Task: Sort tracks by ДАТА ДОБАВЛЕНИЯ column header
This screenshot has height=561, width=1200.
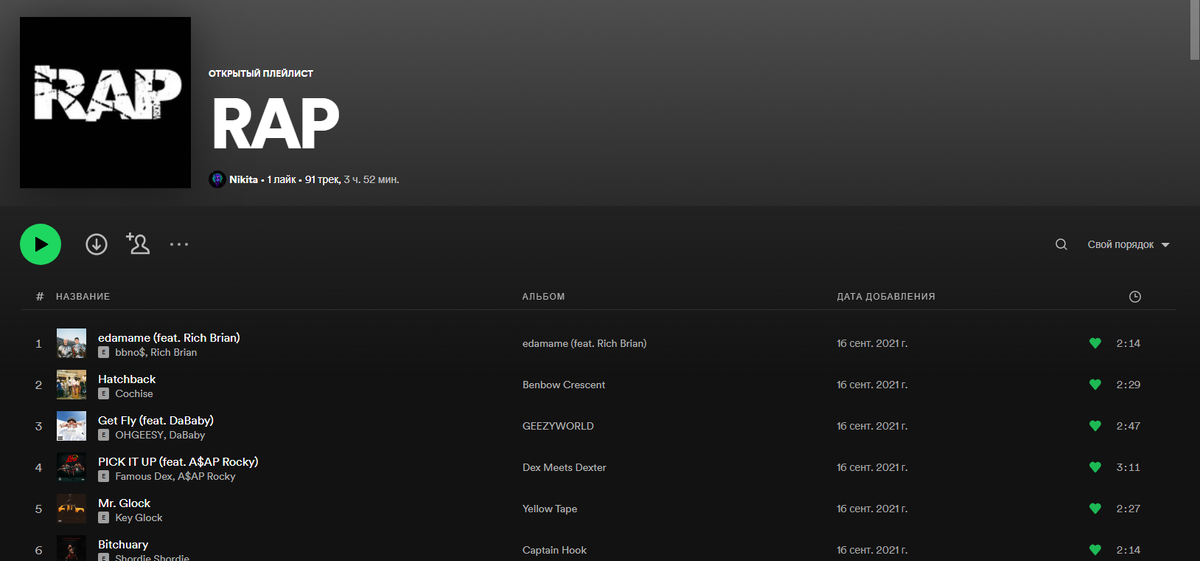Action: pos(886,297)
